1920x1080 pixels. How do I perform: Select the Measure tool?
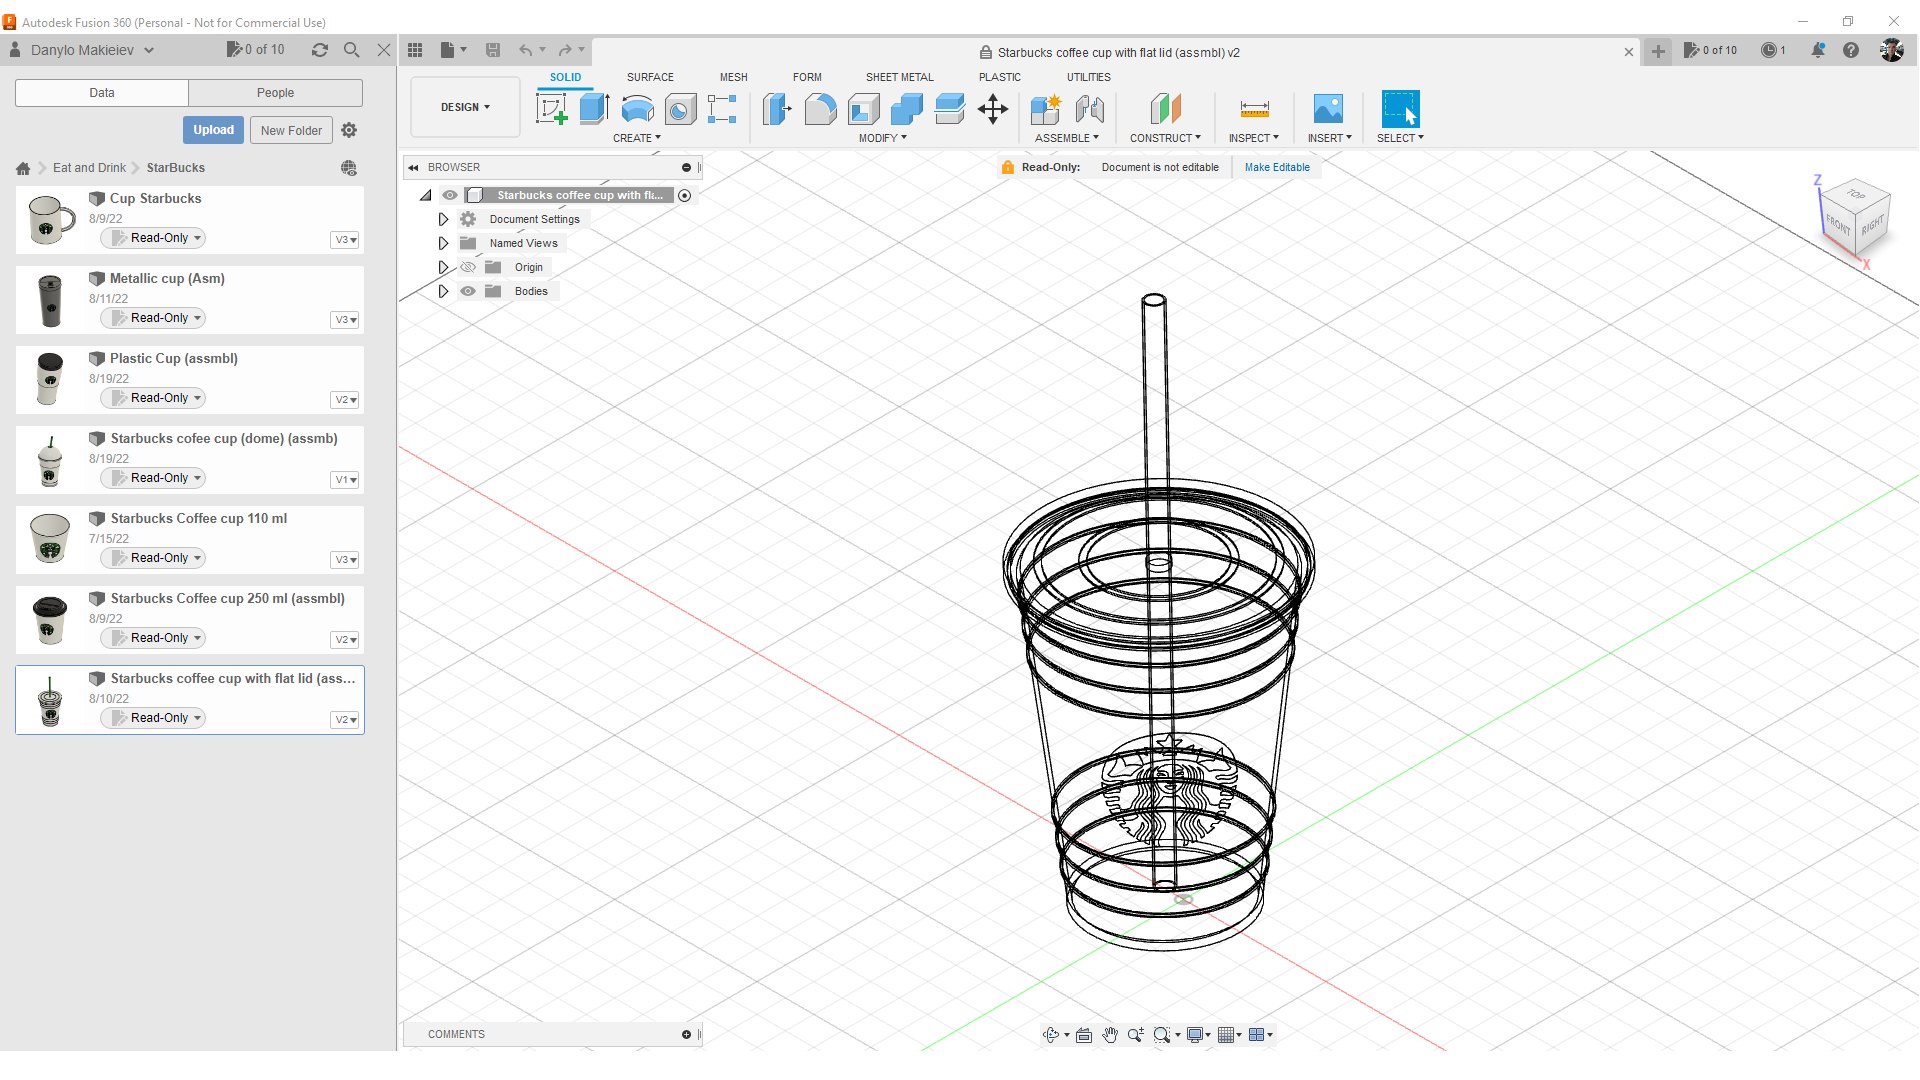(x=1254, y=109)
